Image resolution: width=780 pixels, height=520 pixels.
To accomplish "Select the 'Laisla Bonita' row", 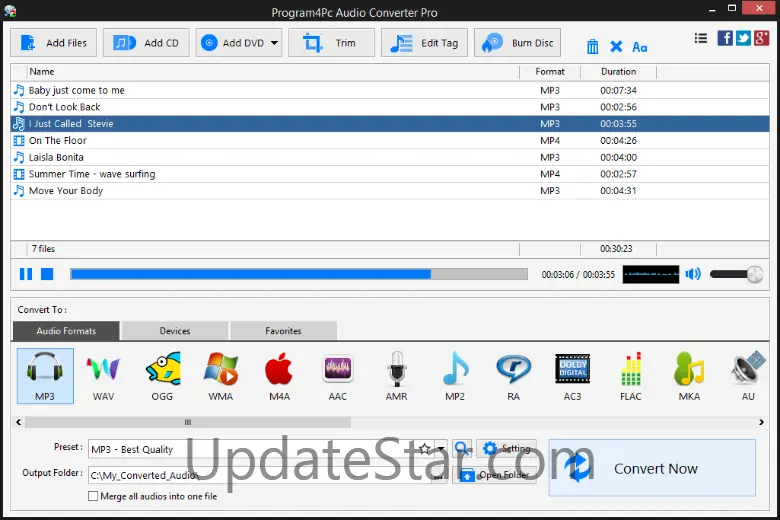I will pos(390,157).
